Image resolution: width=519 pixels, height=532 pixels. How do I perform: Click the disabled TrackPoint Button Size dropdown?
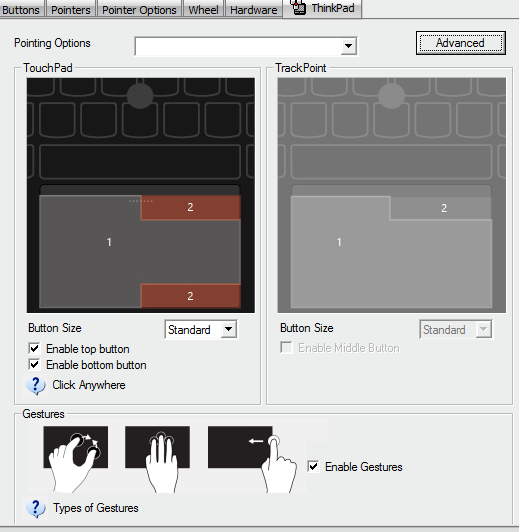pyautogui.click(x=456, y=329)
